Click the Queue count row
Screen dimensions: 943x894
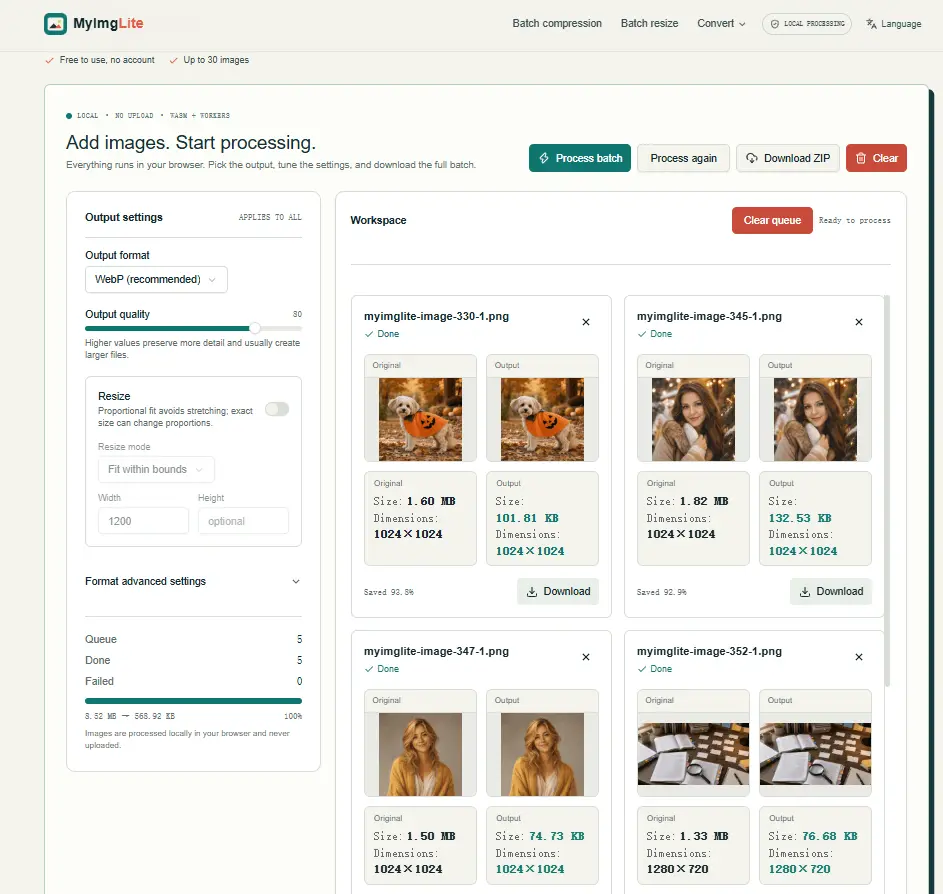193,639
